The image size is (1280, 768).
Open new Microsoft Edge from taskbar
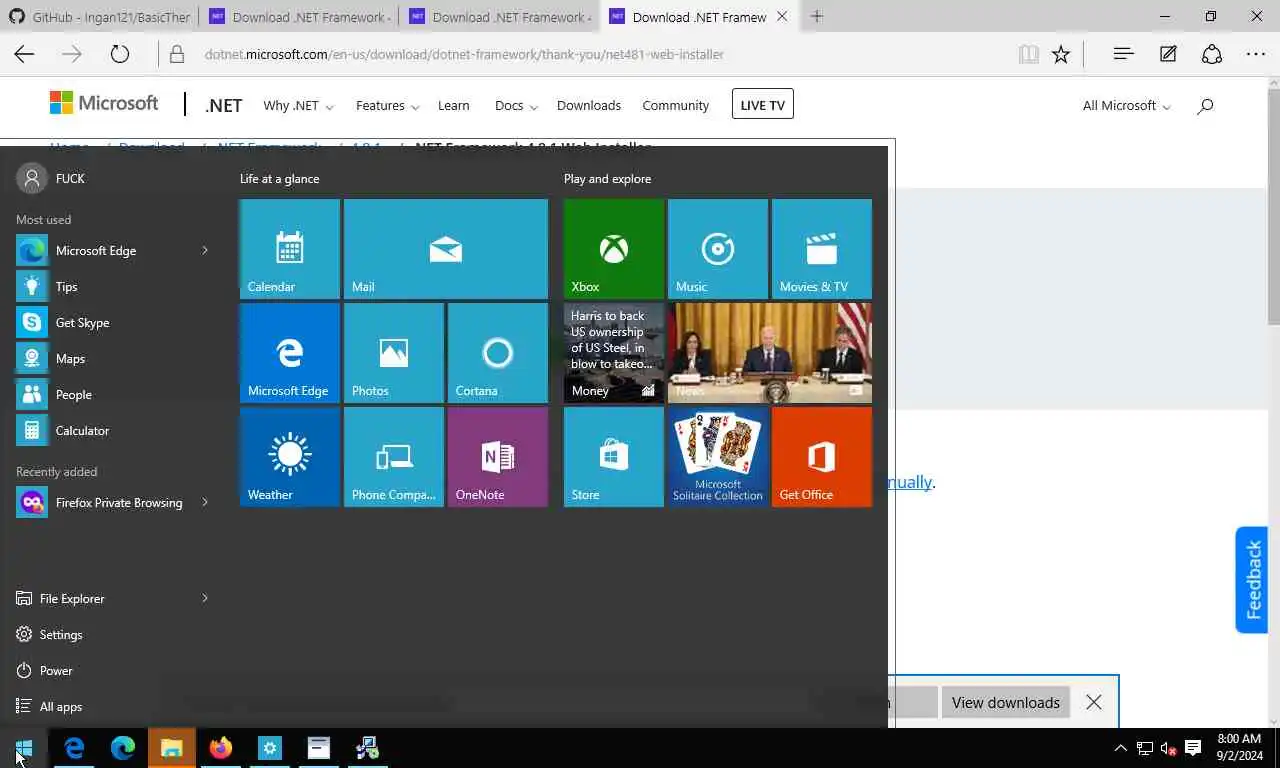coord(123,748)
